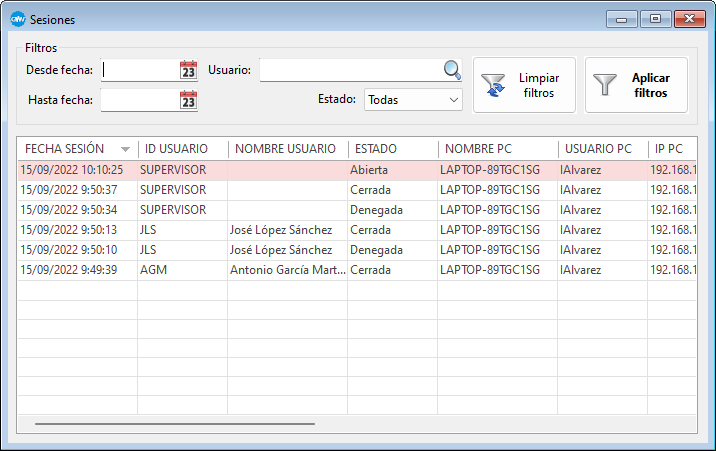Focus the Desde fecha input field
716x451 pixels.
pos(140,70)
